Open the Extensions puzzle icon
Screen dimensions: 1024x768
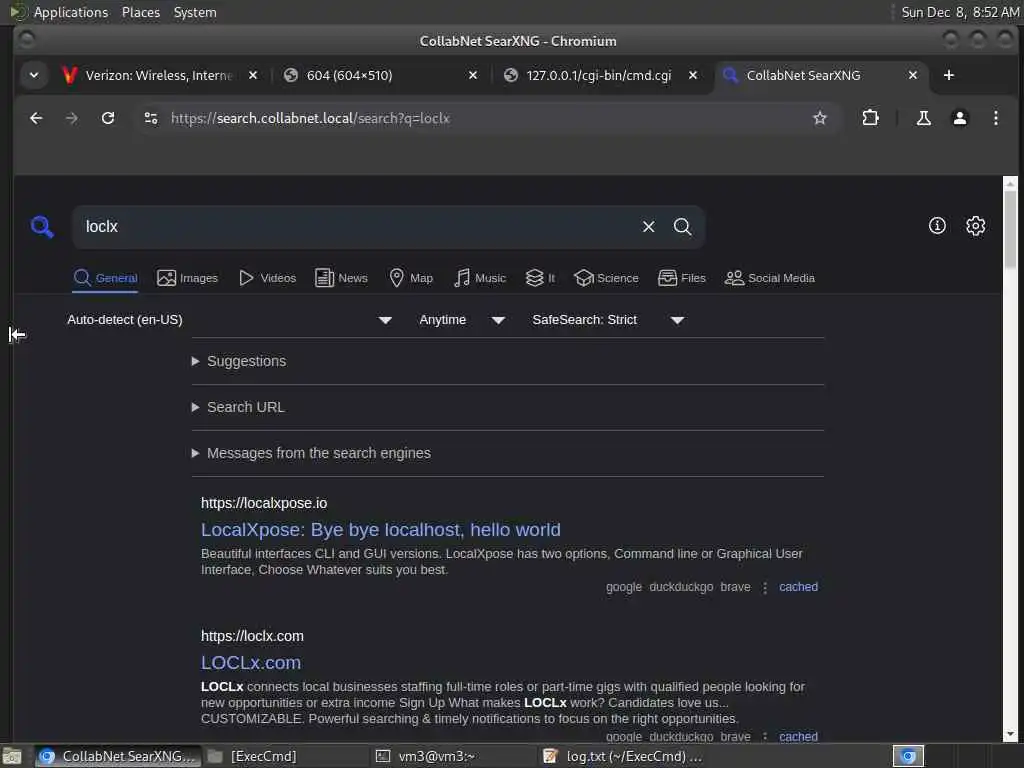(871, 118)
